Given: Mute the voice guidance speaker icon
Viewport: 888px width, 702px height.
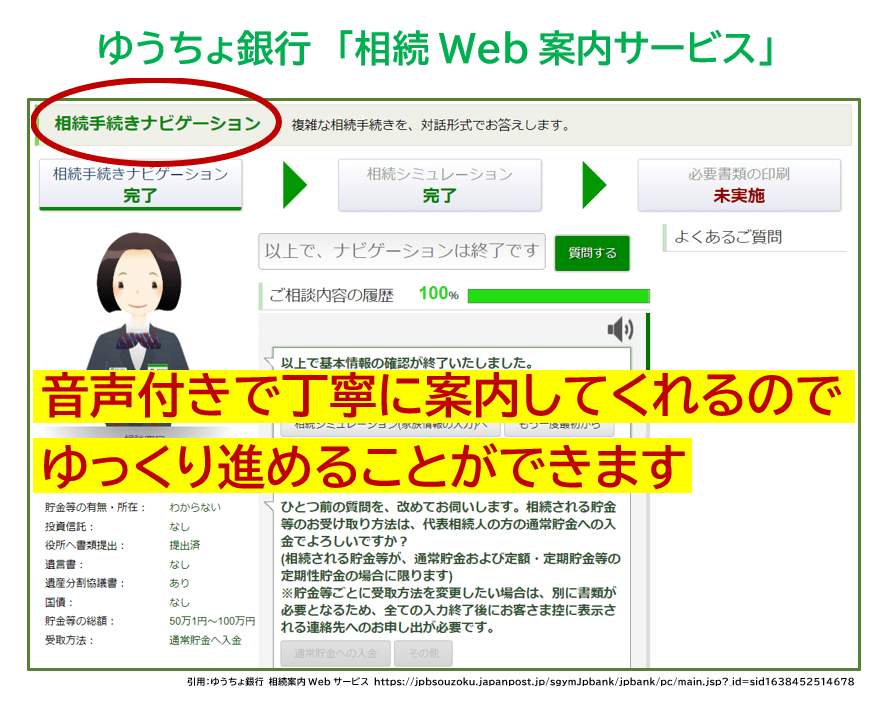Looking at the screenshot, I should point(620,329).
